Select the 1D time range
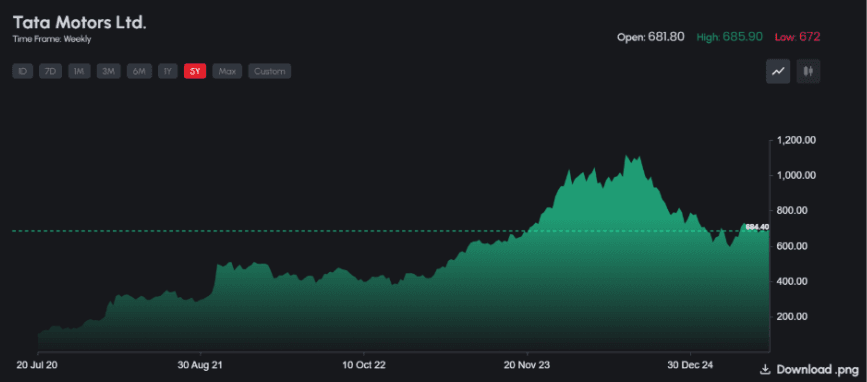The width and height of the screenshot is (867, 382). tap(23, 71)
